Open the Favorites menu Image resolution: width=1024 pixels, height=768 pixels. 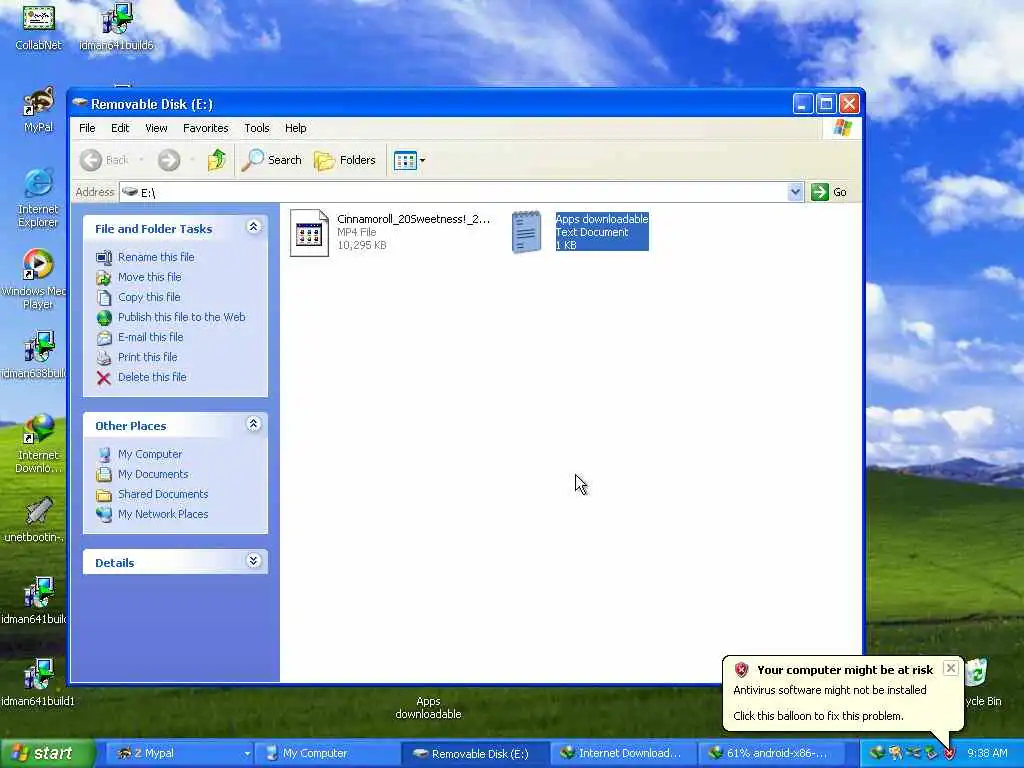point(206,128)
